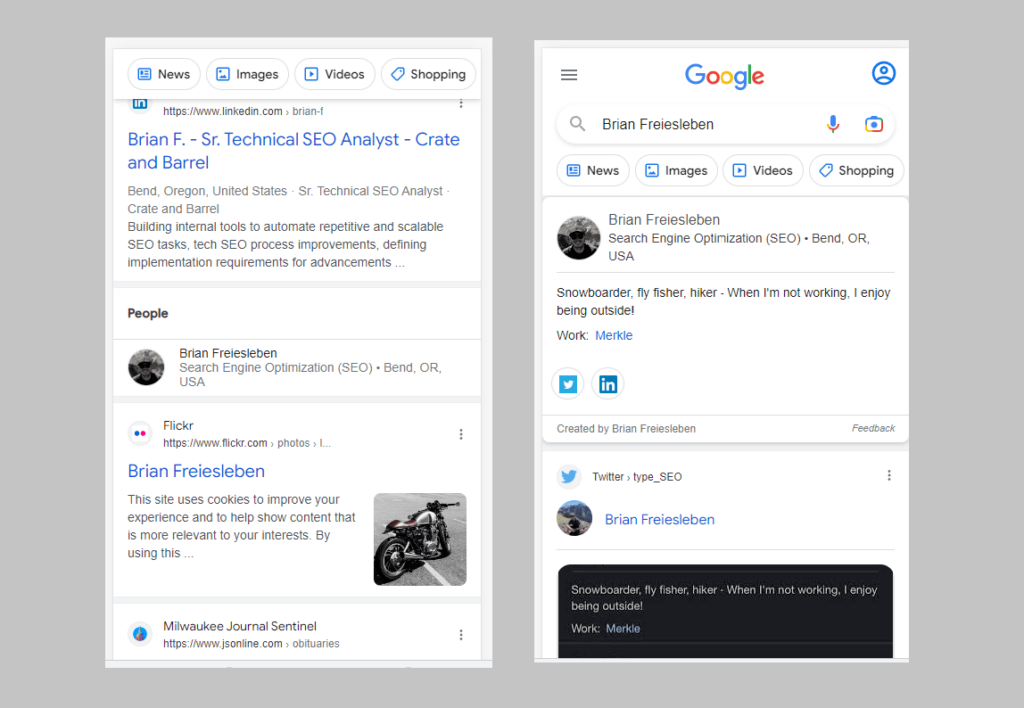The width and height of the screenshot is (1024, 708).
Task: Open the hamburger navigation menu
Action: click(x=569, y=74)
